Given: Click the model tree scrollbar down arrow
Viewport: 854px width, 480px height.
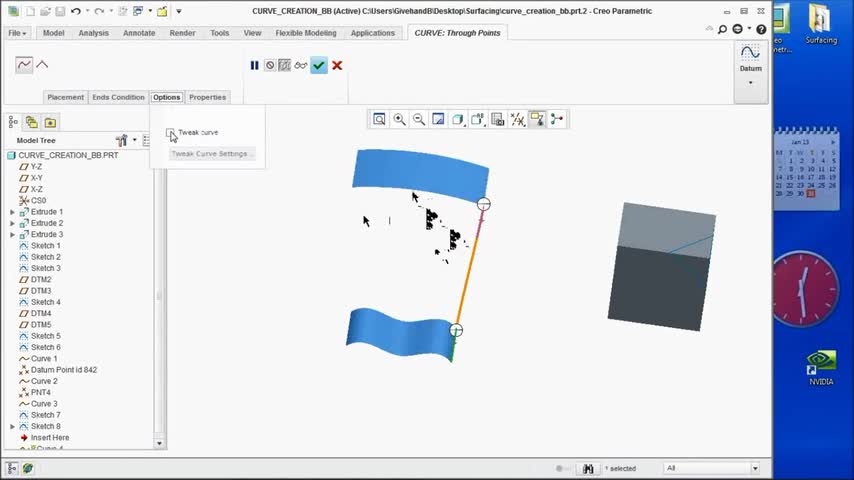Looking at the screenshot, I should coord(160,443).
